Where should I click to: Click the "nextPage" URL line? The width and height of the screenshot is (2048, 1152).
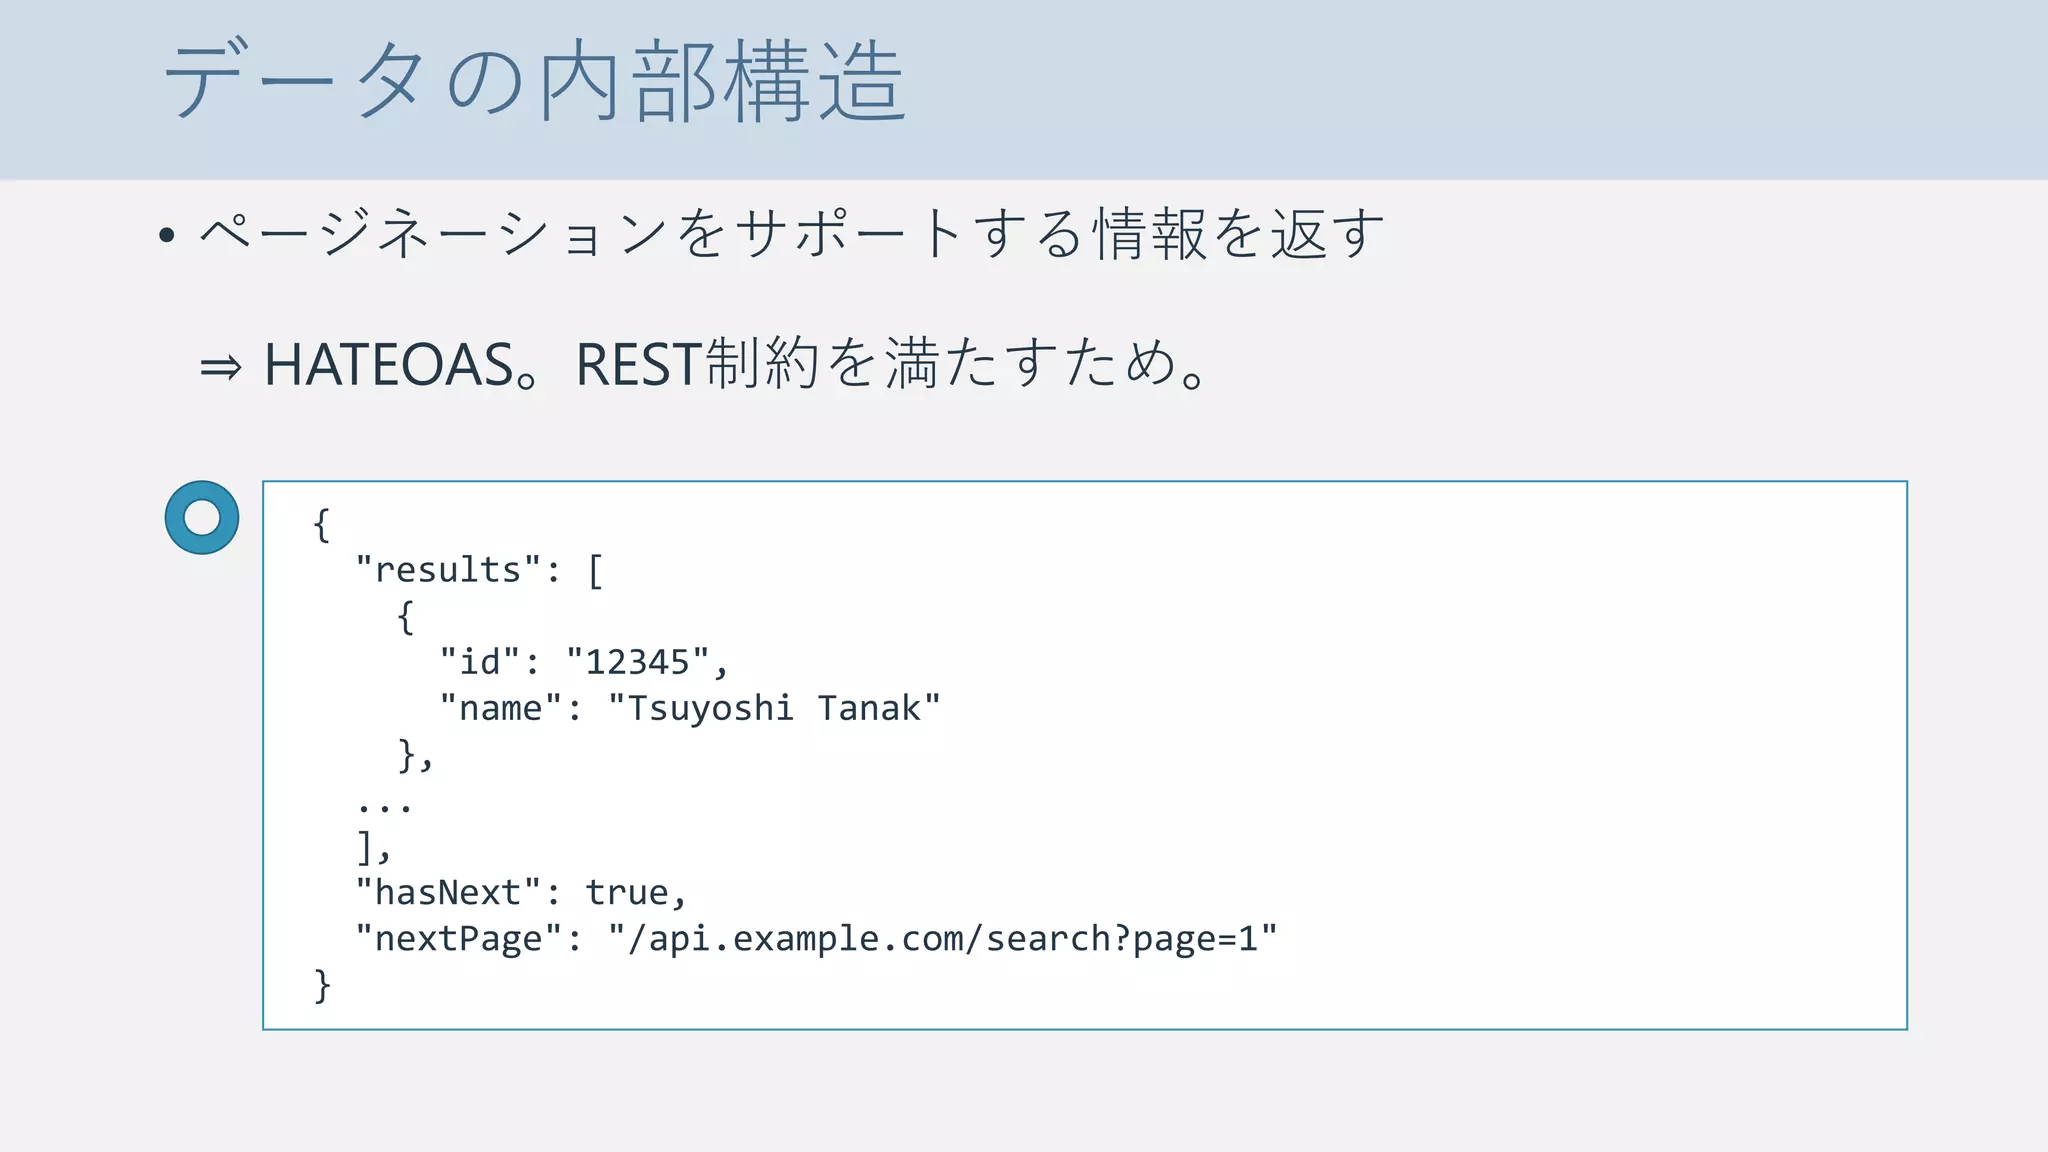tap(817, 938)
